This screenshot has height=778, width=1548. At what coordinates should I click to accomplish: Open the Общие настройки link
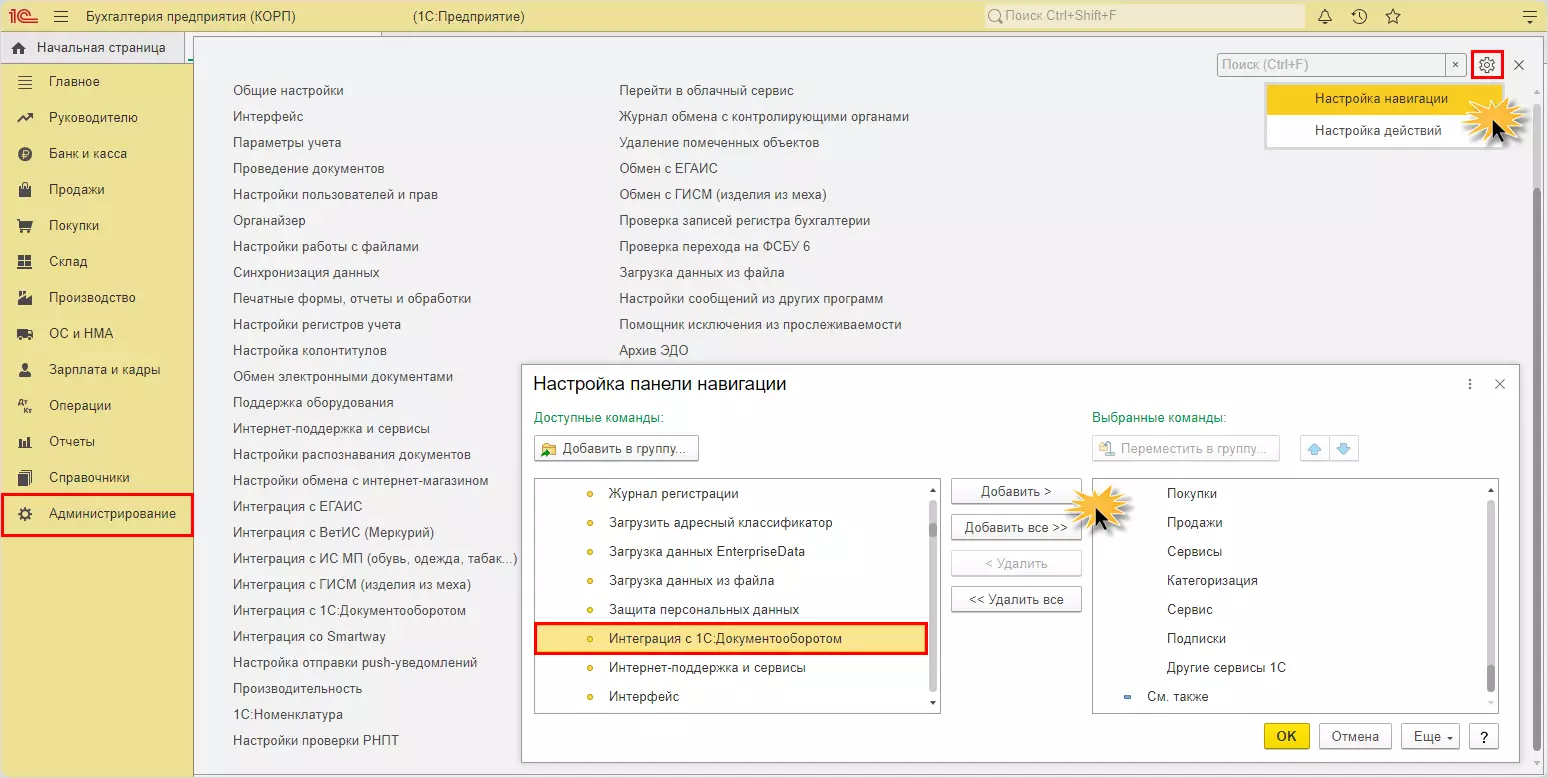[288, 91]
